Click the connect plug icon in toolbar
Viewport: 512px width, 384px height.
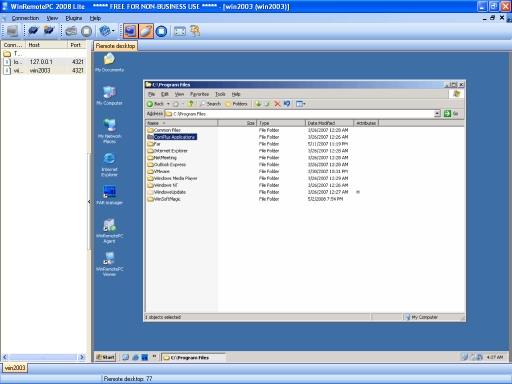click(x=33, y=31)
